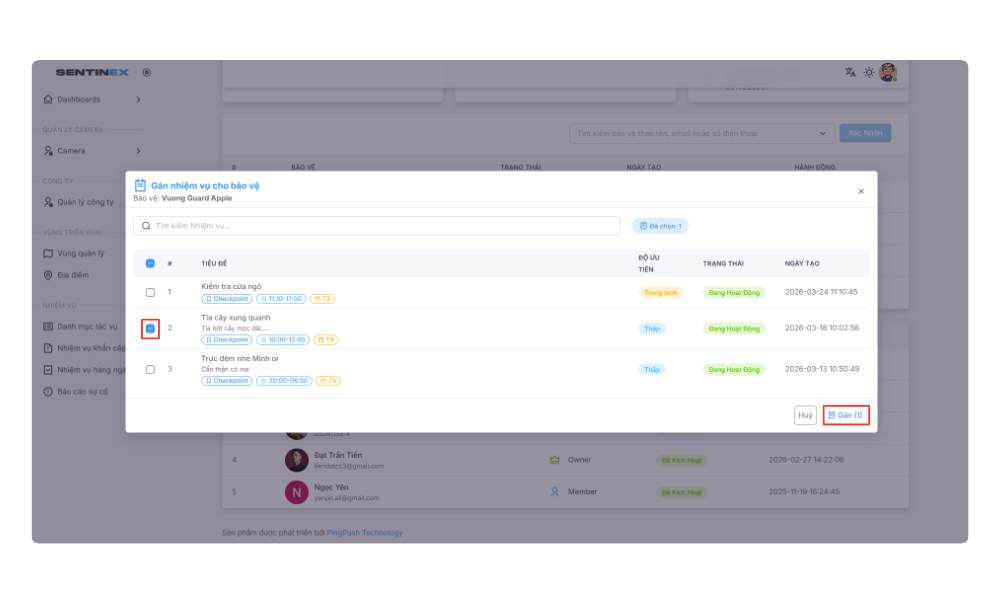Click the Huỷ cancel button

(805, 415)
